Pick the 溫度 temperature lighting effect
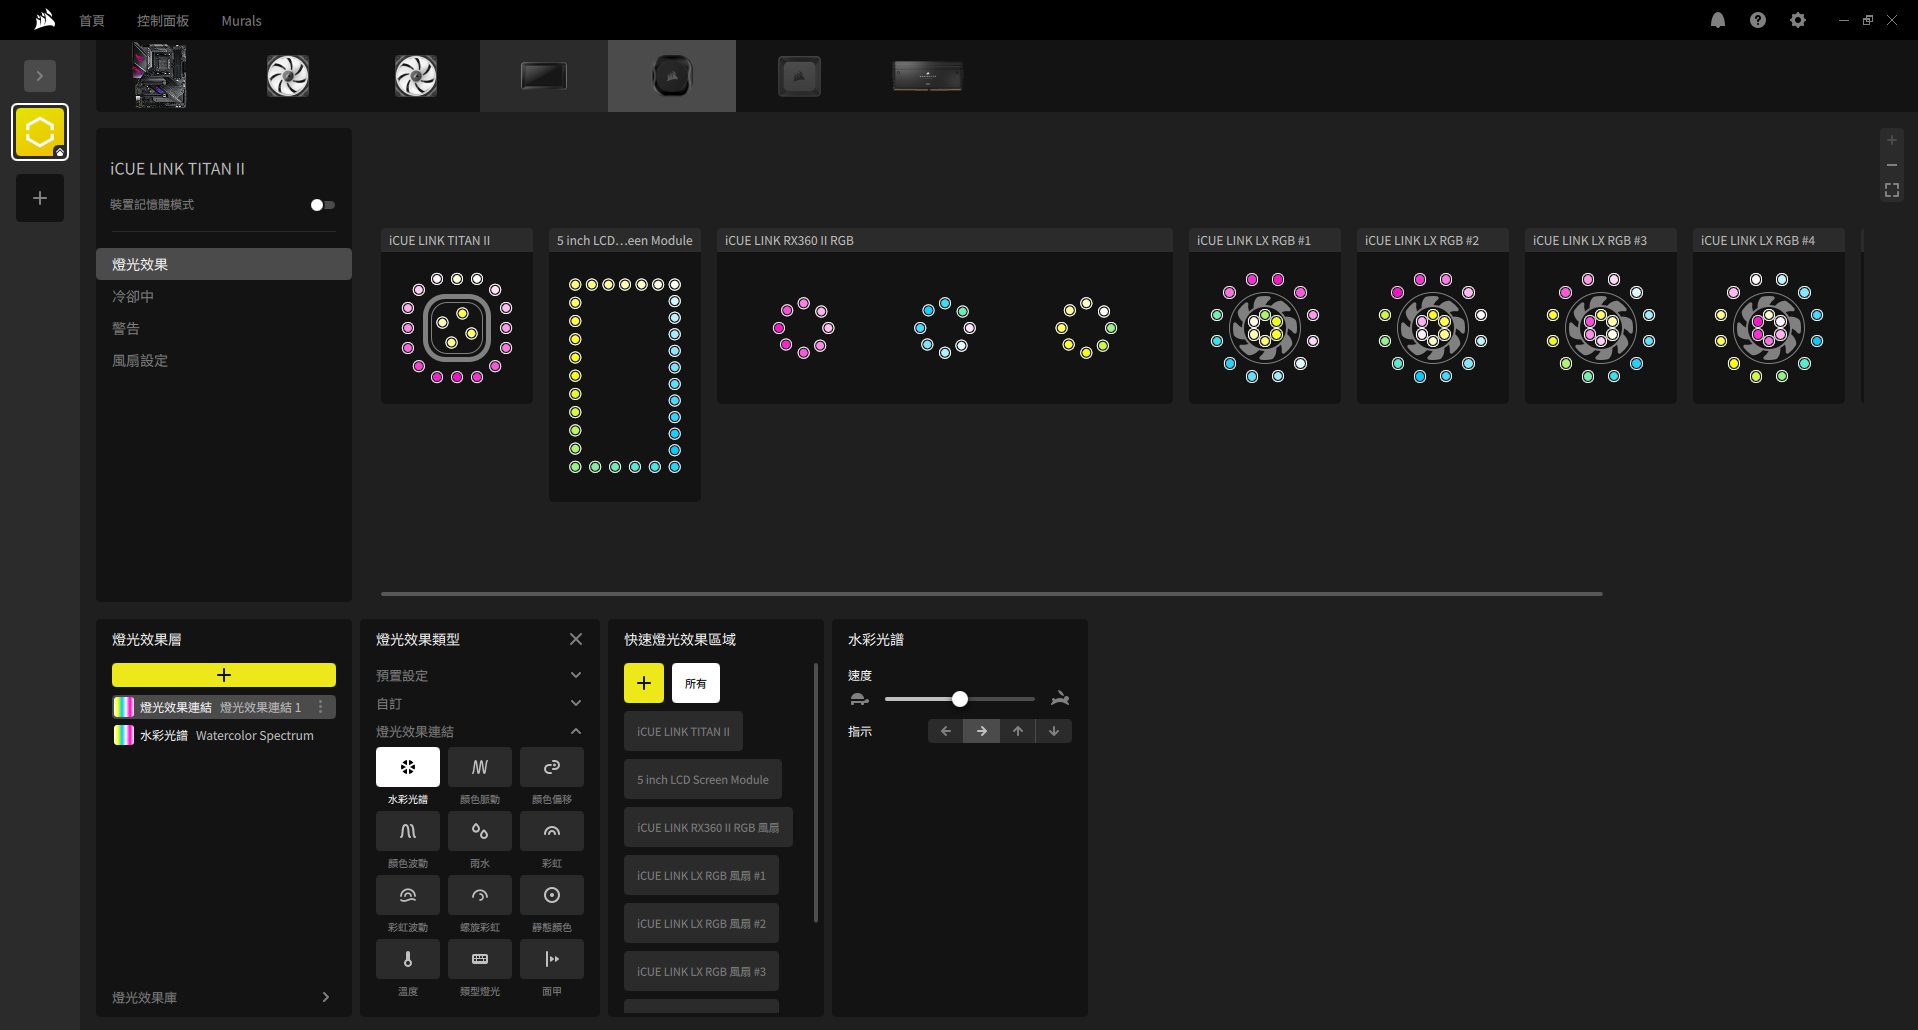This screenshot has height=1030, width=1918. point(408,959)
